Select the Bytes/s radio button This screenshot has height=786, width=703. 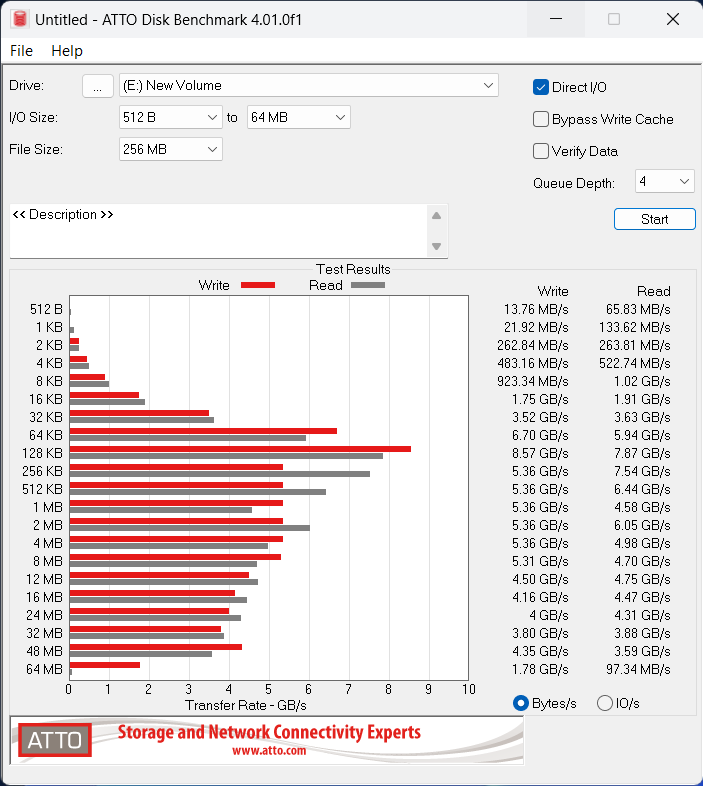tap(520, 703)
